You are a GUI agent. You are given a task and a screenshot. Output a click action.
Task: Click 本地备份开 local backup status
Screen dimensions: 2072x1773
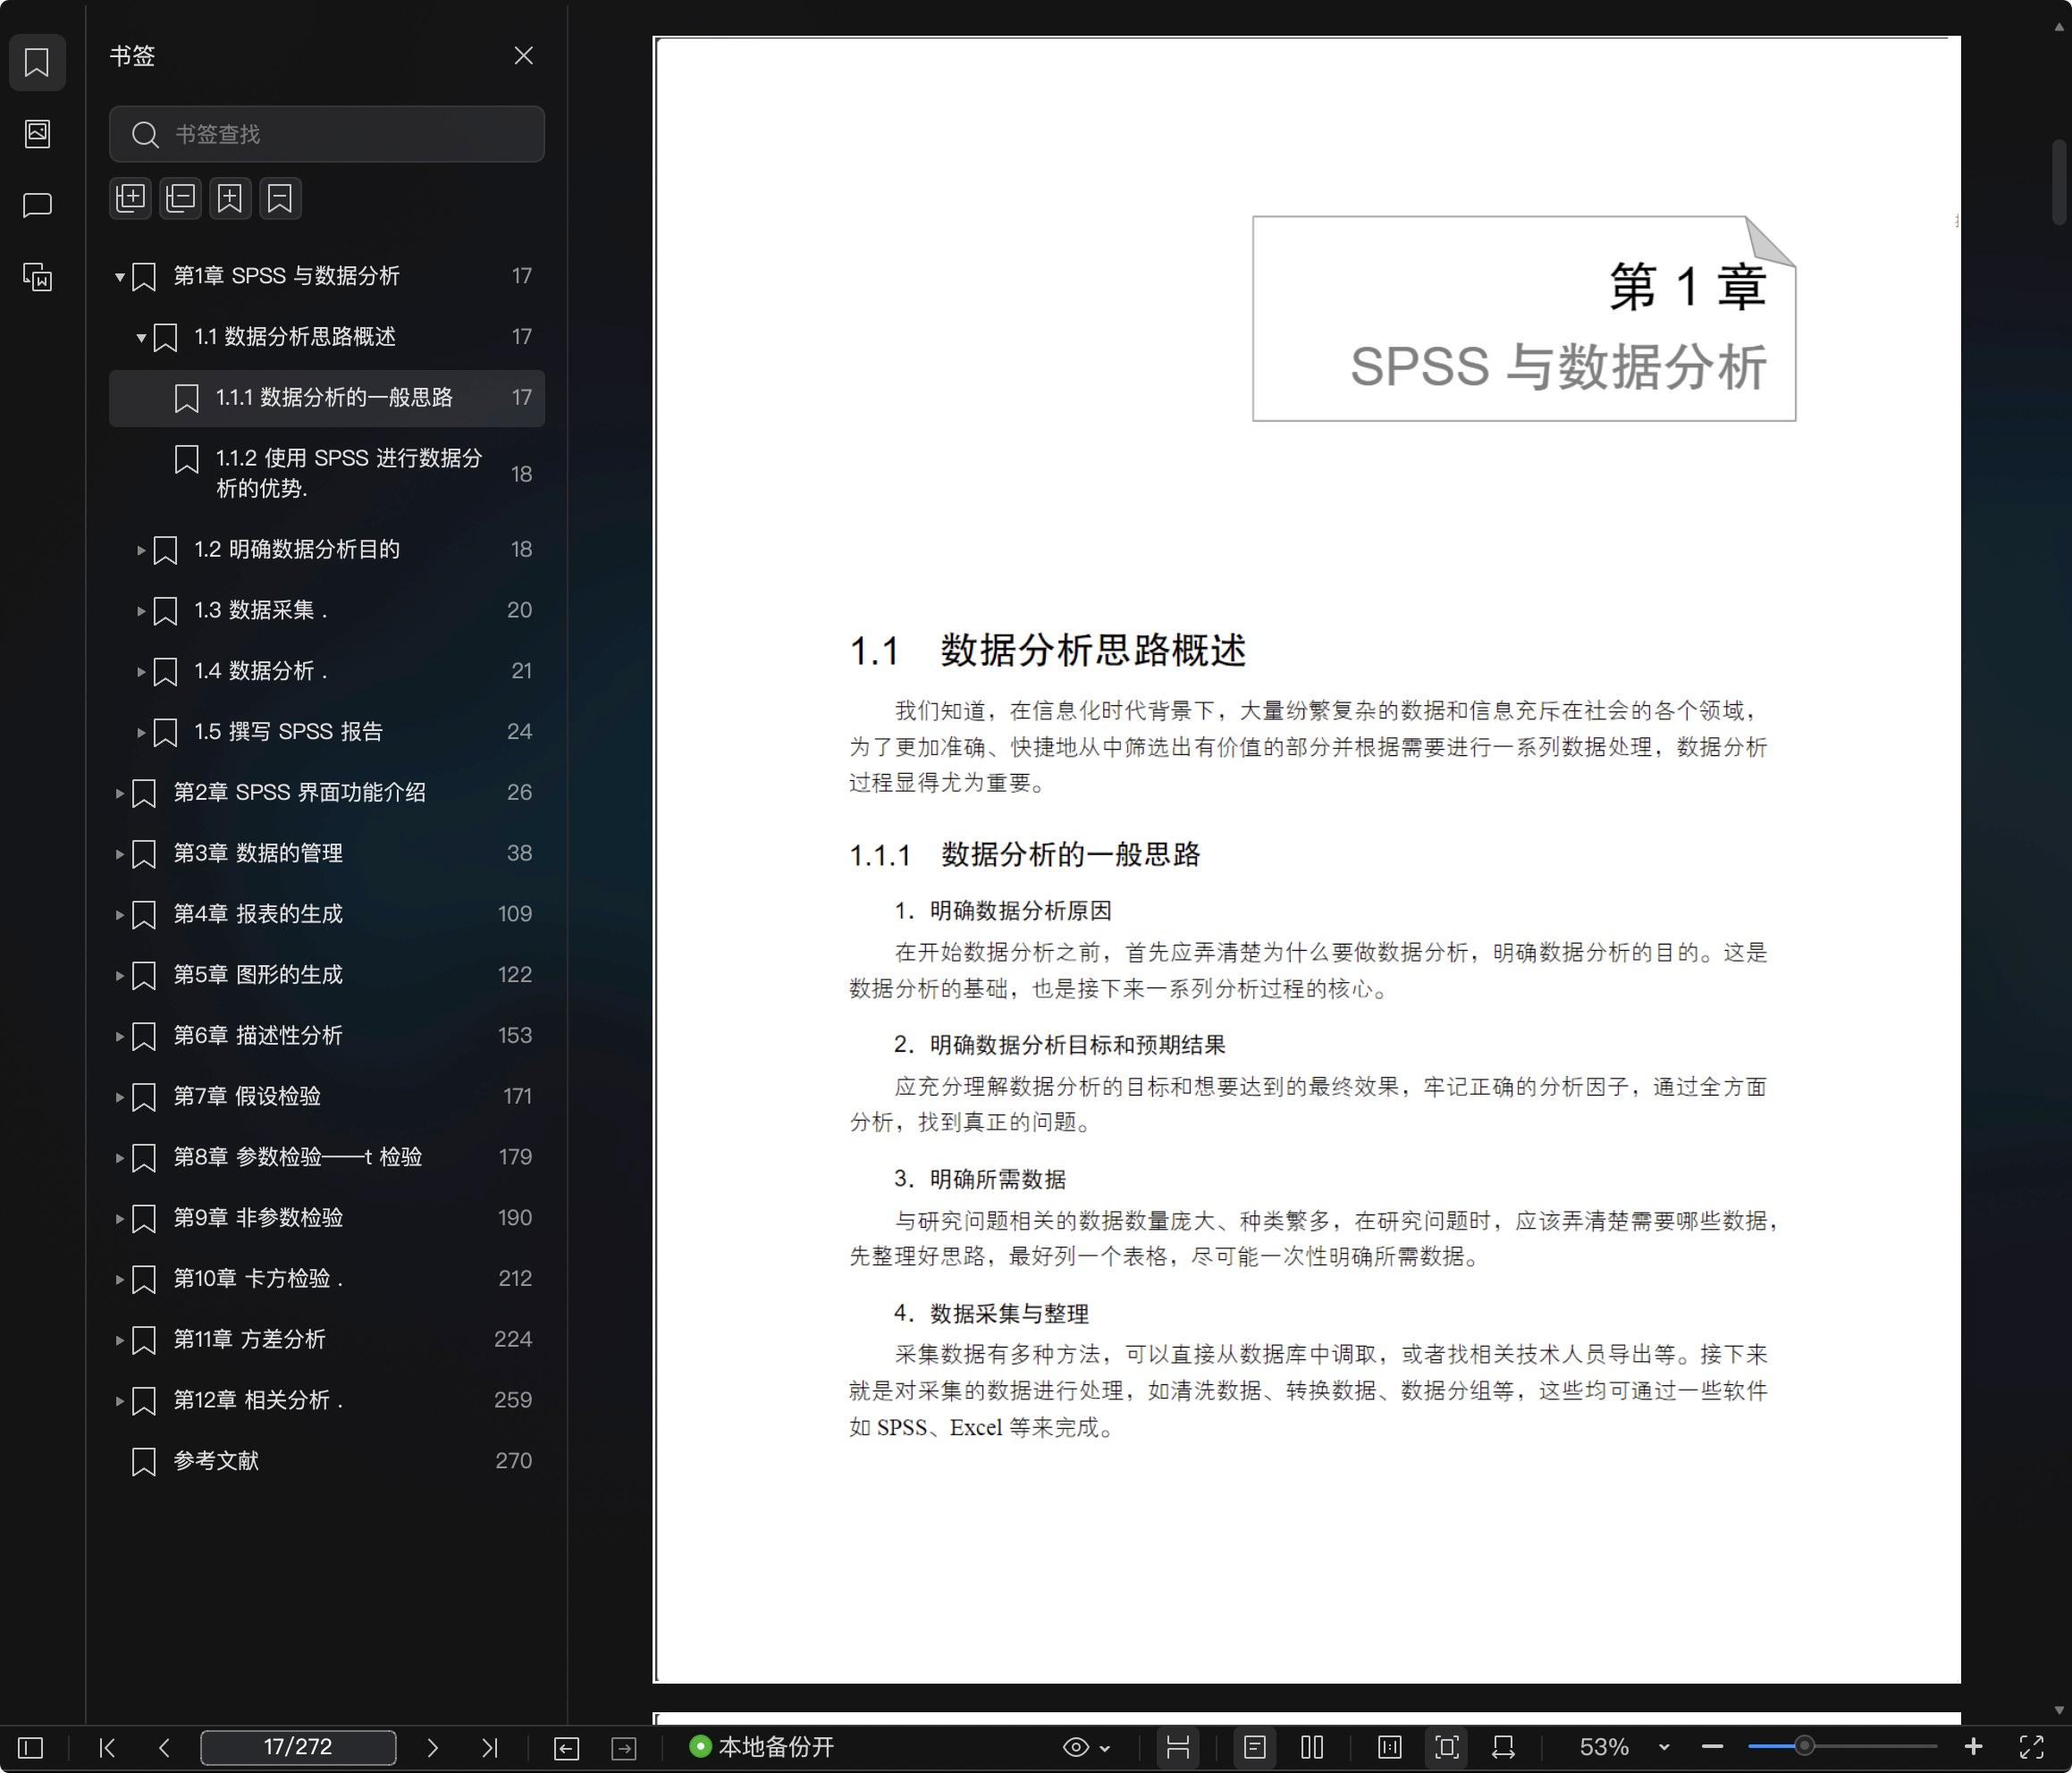coord(762,1747)
